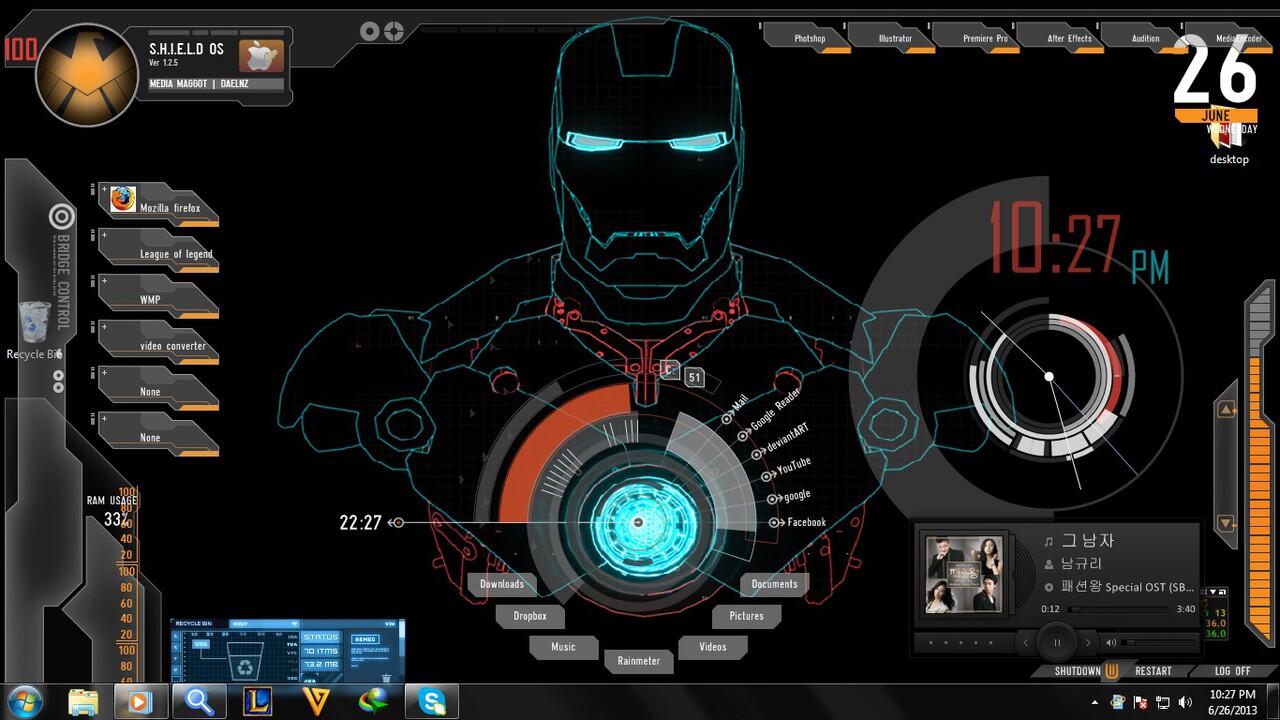Open the Mail link on arc reactor
Screen dimensions: 1280x720
click(x=736, y=408)
